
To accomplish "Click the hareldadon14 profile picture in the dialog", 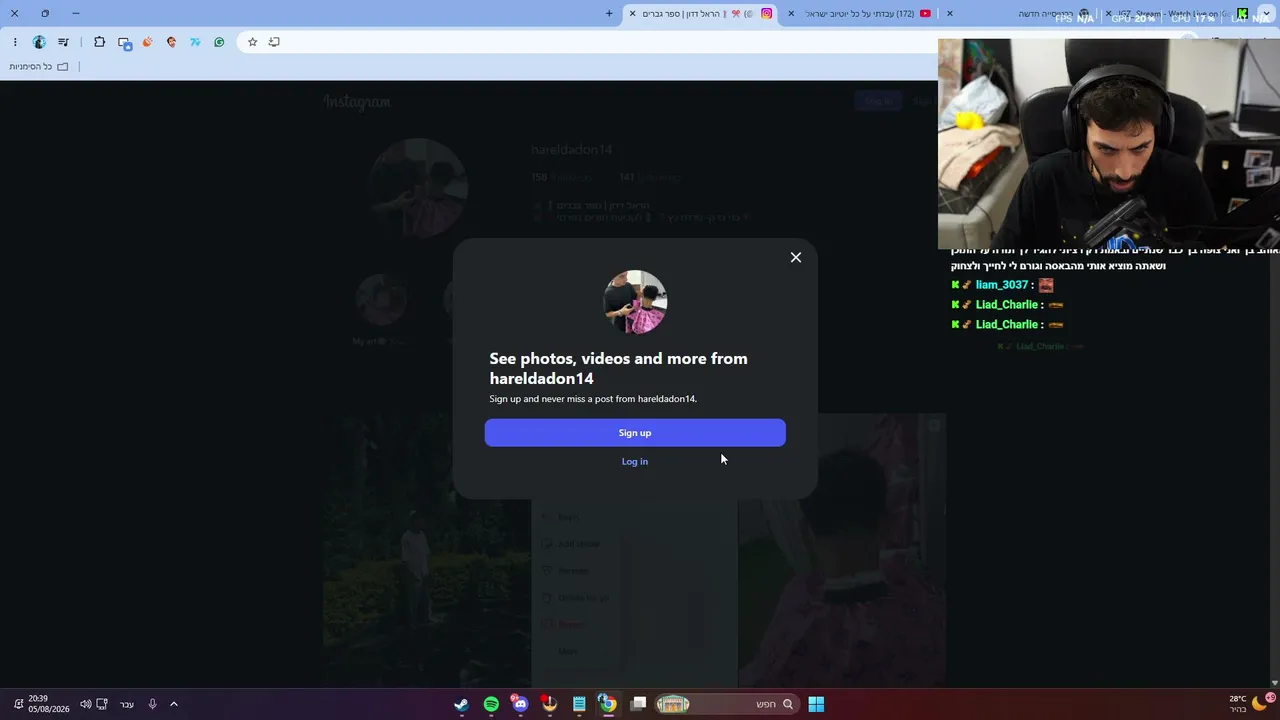I will (635, 302).
